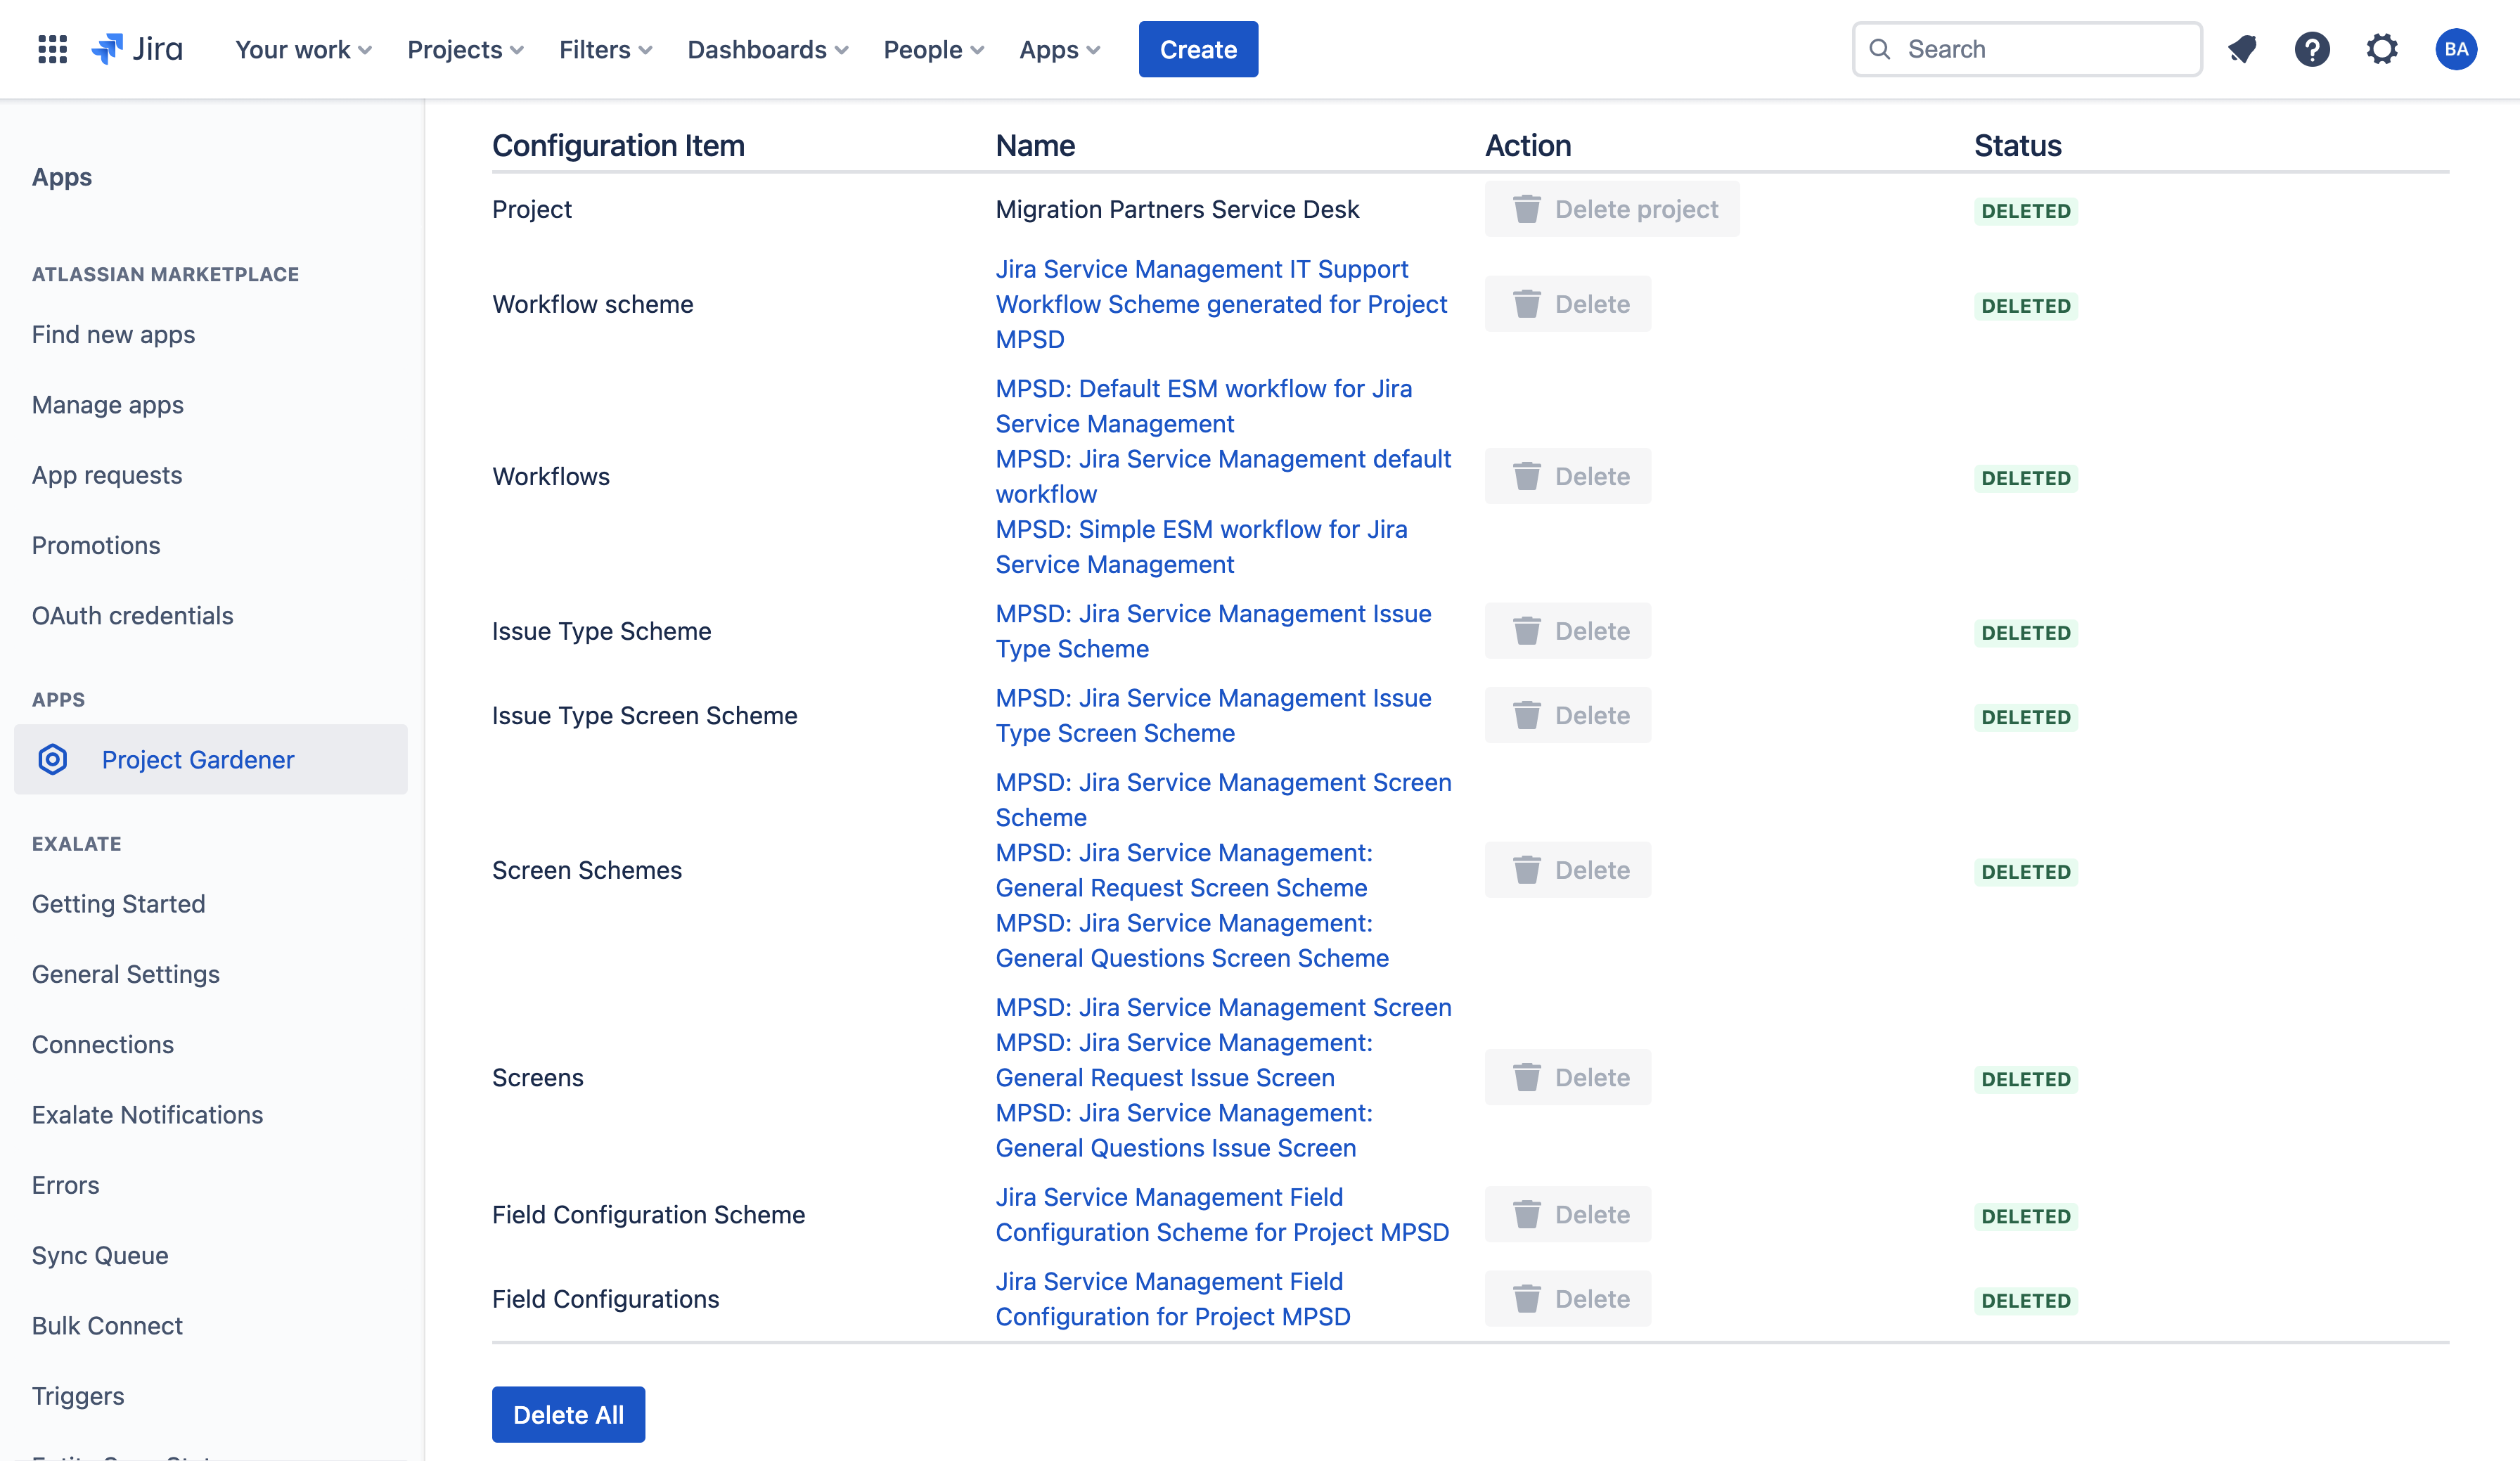This screenshot has width=2520, height=1461.
Task: Go to Exalate Connections page
Action: [x=103, y=1044]
